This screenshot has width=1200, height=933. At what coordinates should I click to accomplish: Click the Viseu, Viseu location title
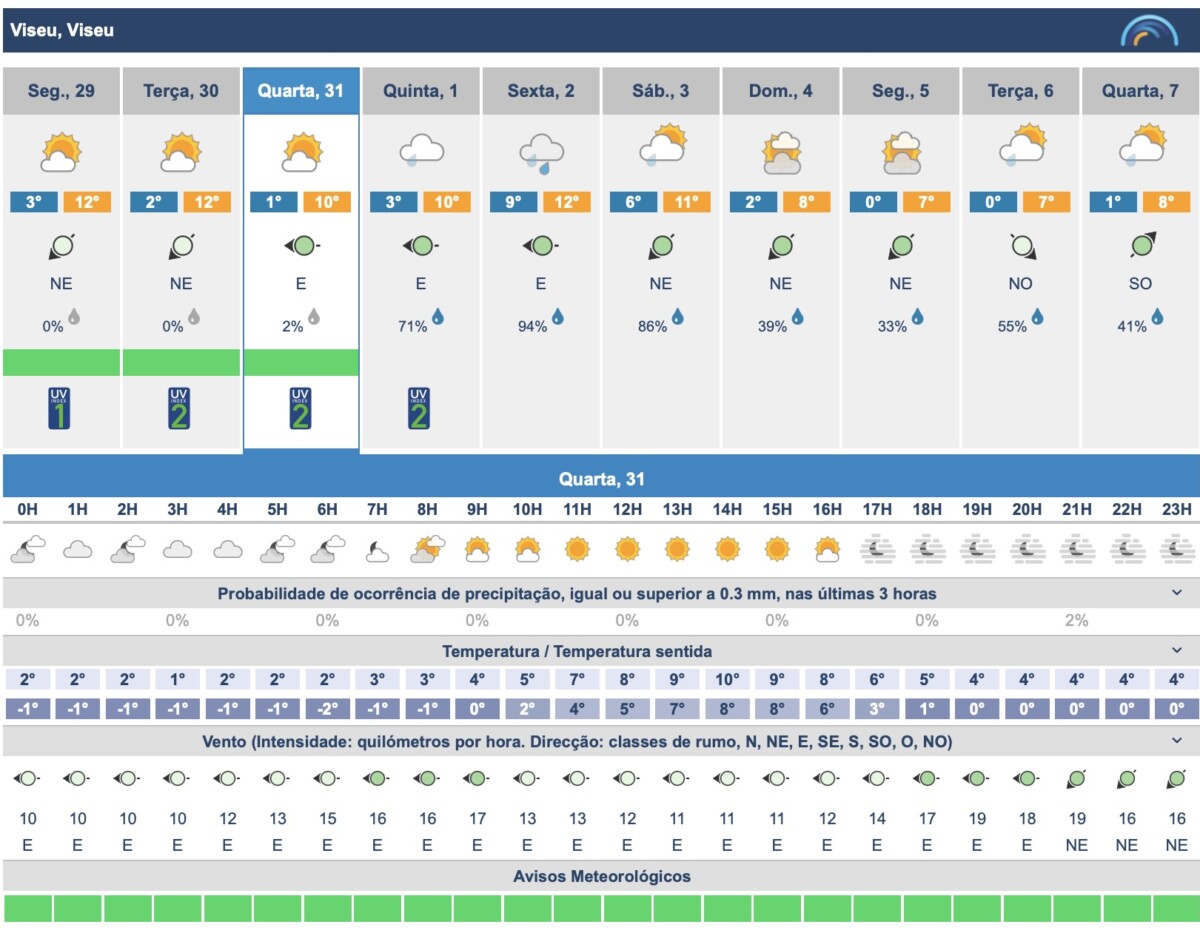[62, 30]
